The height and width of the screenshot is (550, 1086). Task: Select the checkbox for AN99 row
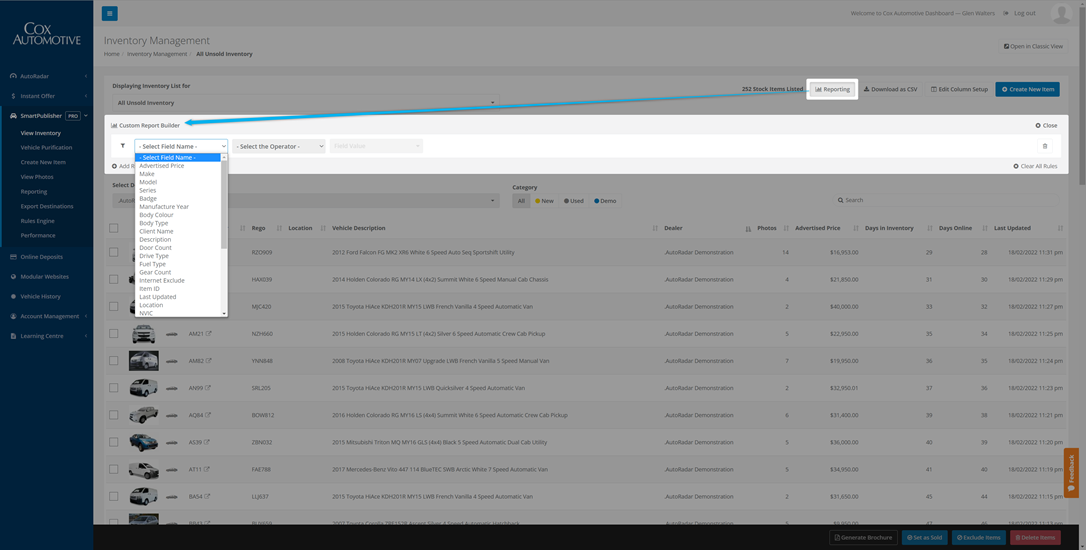[x=114, y=388]
